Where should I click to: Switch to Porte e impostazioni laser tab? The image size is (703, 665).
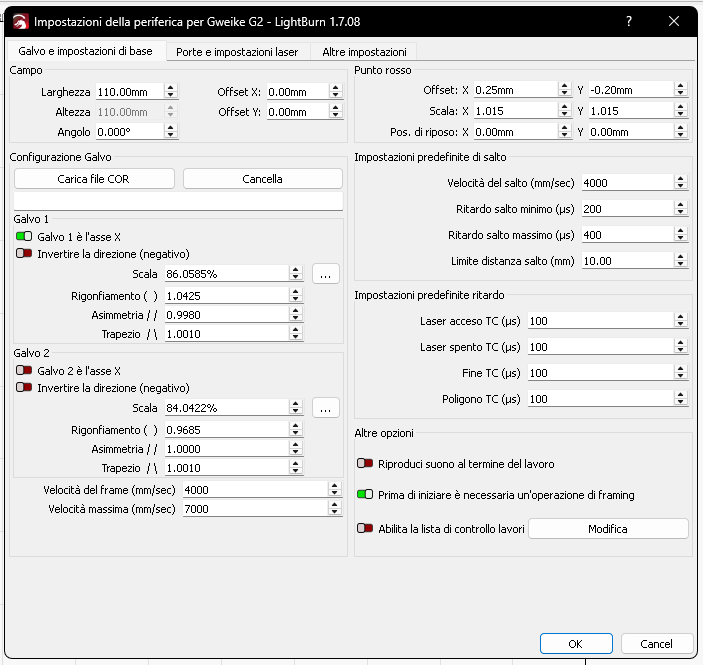(x=237, y=52)
